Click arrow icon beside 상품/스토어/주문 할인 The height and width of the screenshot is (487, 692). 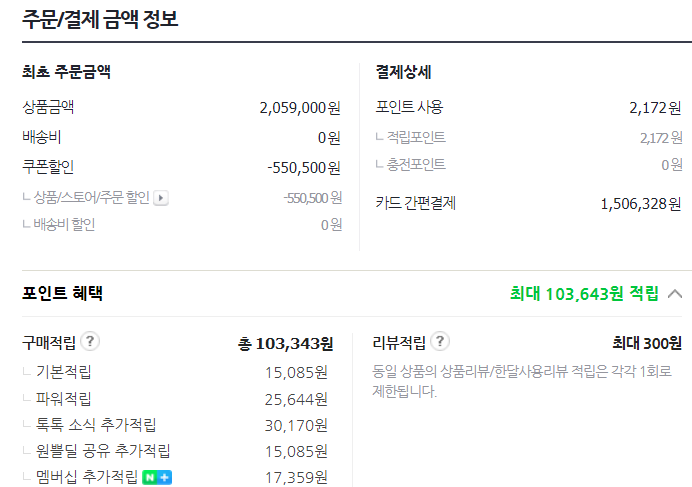pyautogui.click(x=161, y=198)
